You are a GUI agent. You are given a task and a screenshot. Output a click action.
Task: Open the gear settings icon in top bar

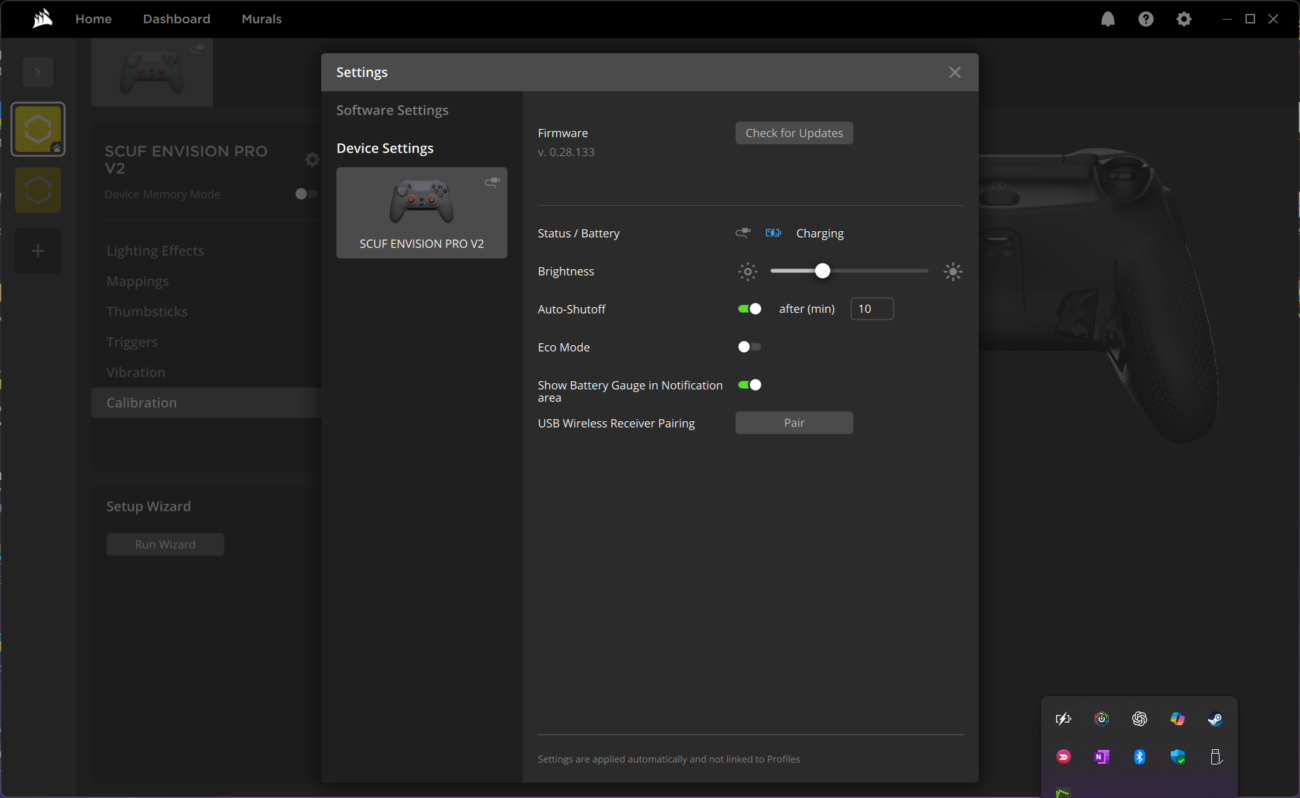coord(1184,19)
